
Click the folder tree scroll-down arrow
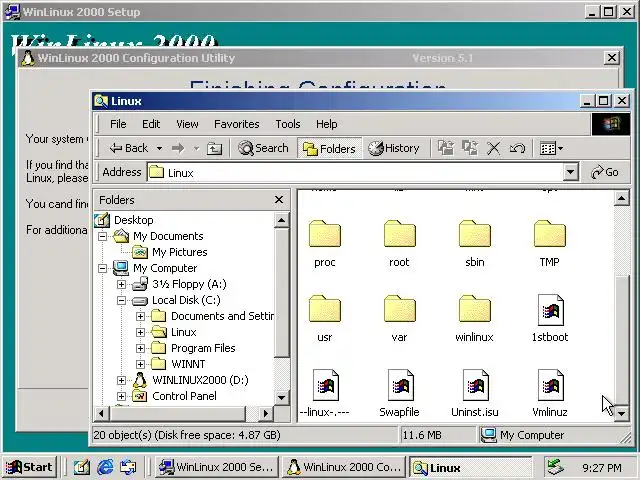(281, 397)
